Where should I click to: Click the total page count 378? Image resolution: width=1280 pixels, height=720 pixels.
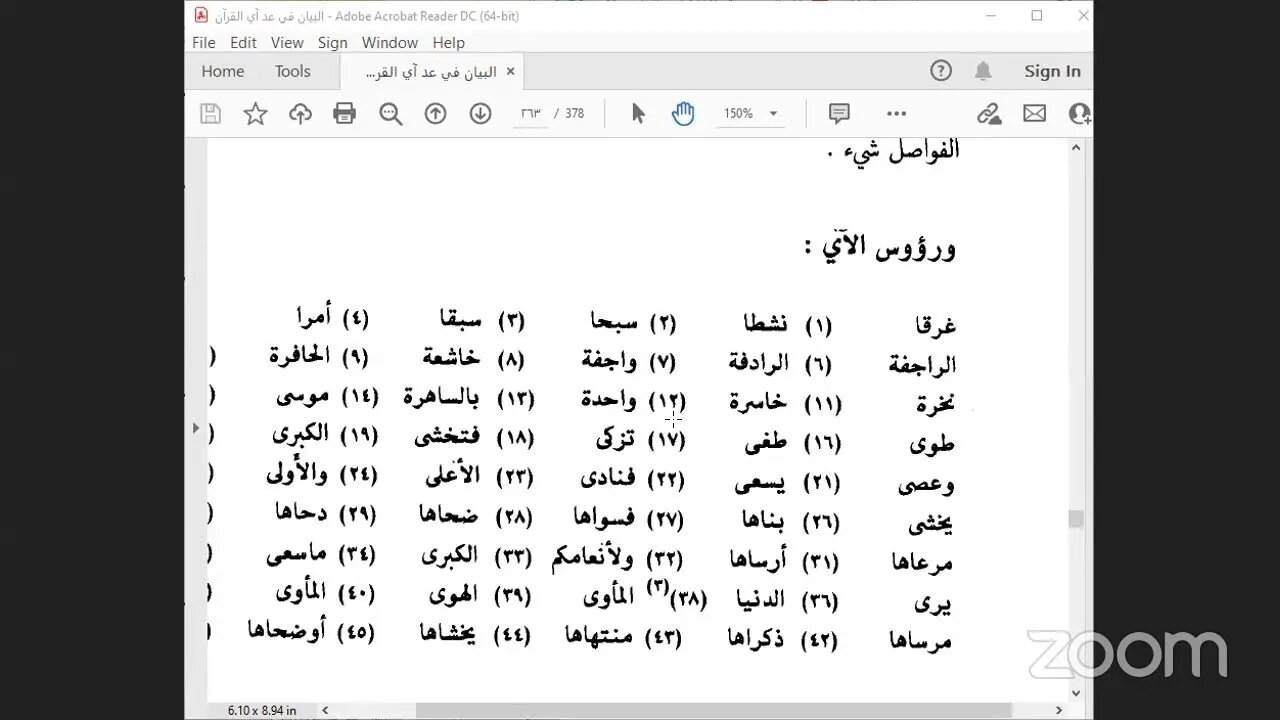[x=574, y=114]
